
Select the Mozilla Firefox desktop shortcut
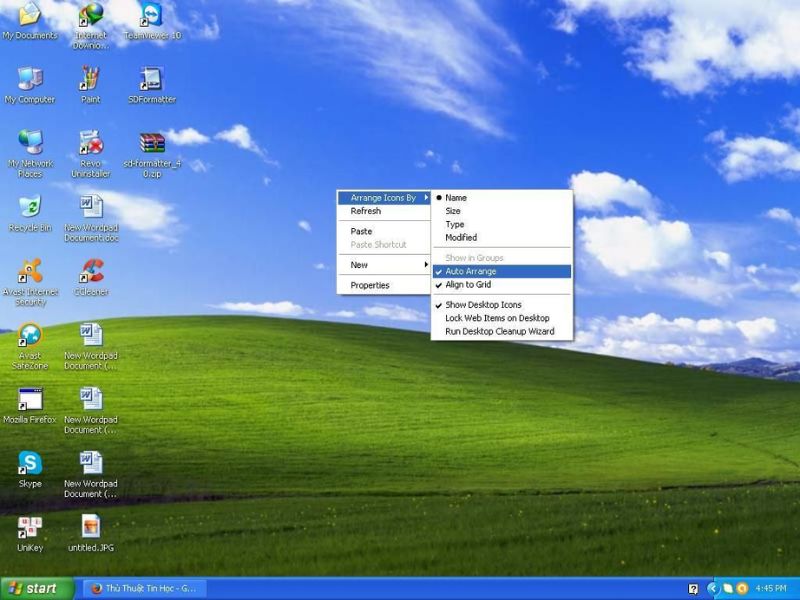(30, 406)
